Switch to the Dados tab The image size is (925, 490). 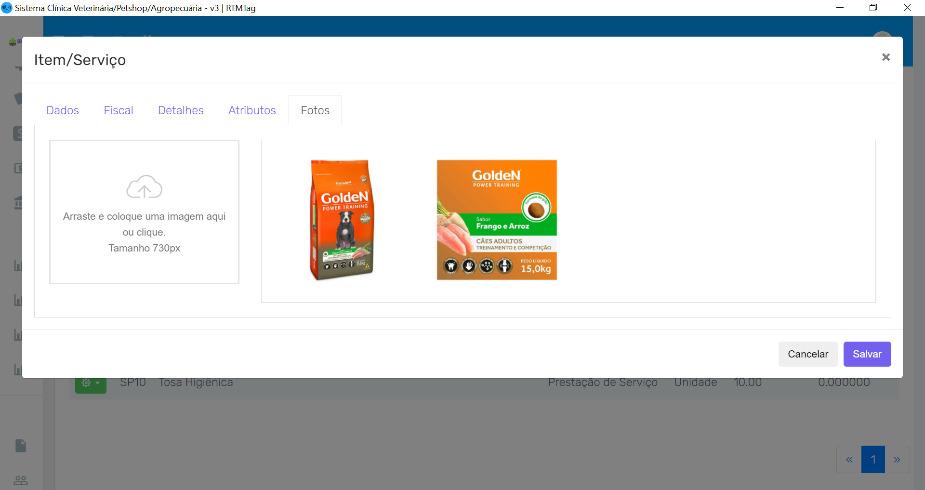62,110
